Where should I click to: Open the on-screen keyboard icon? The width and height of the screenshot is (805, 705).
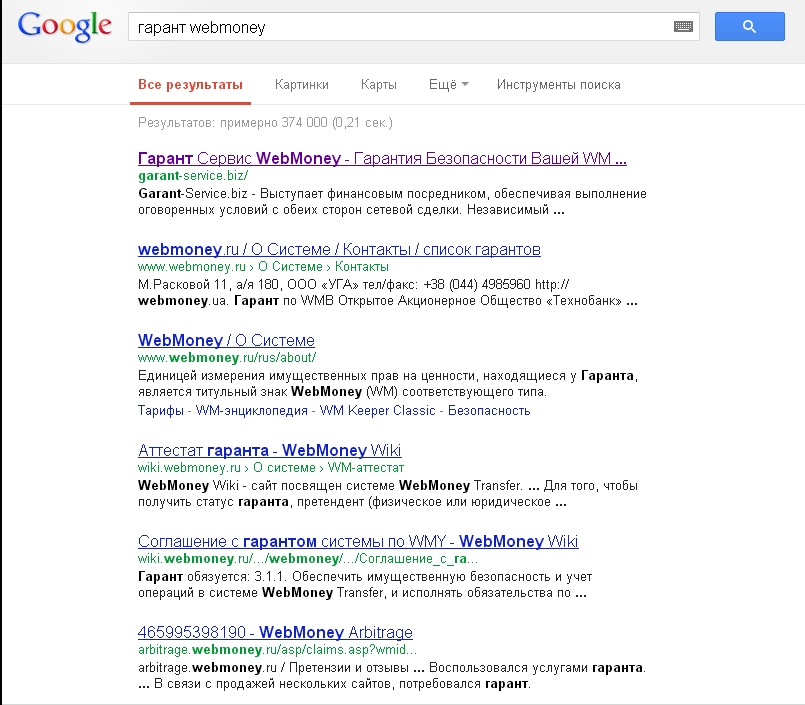click(683, 28)
